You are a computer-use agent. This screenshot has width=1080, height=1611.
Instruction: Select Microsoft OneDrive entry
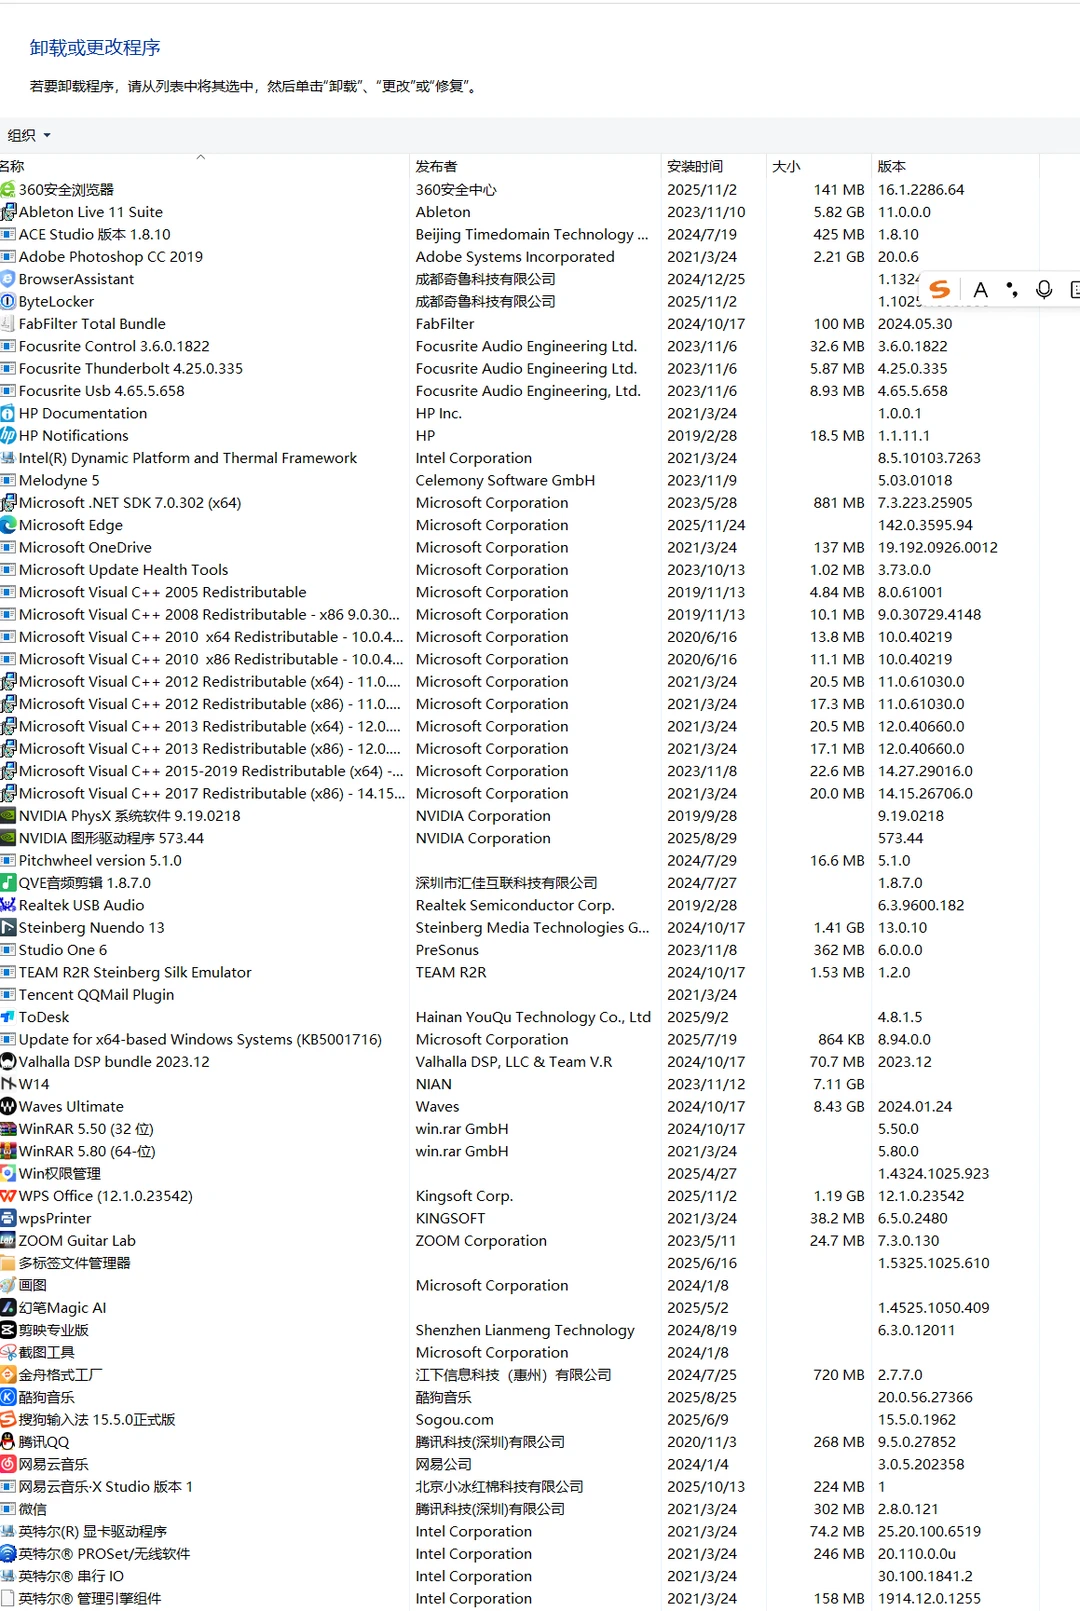tap(520, 547)
